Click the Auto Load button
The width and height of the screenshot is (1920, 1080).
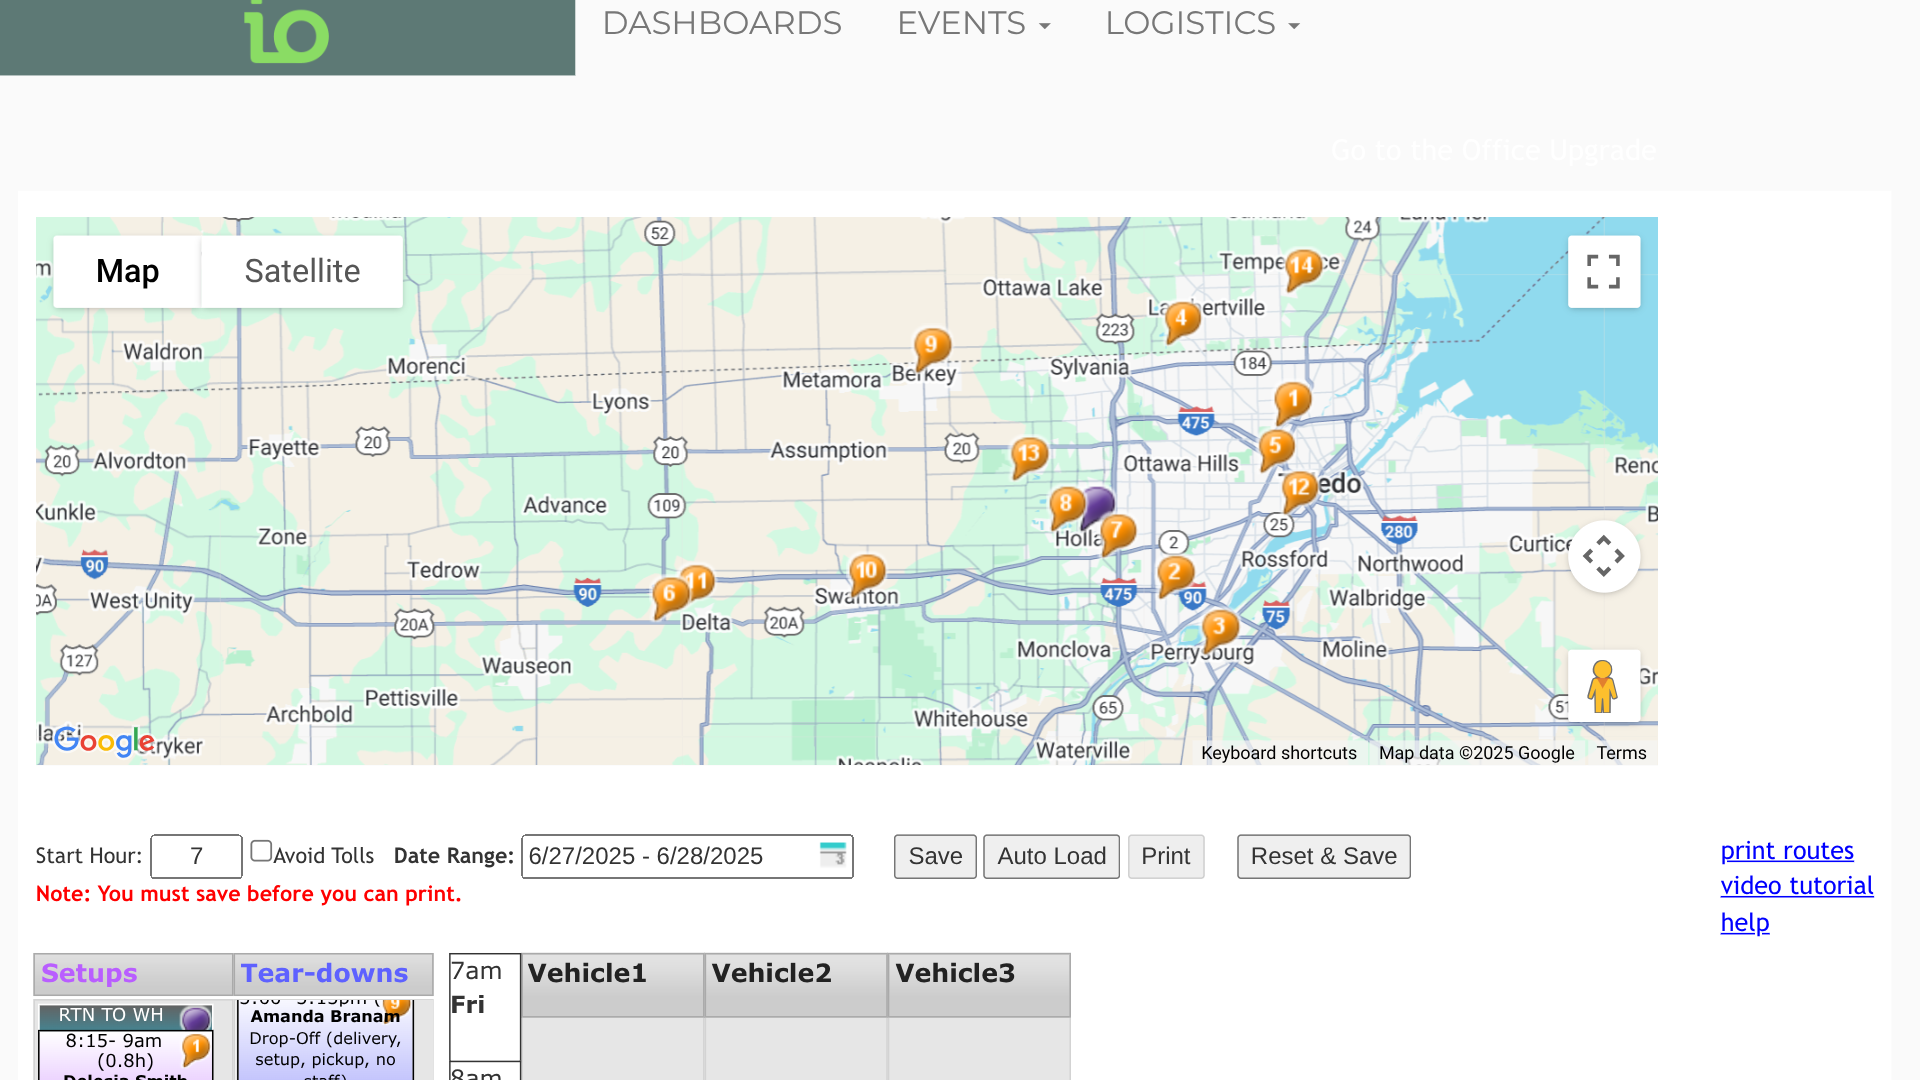(x=1051, y=856)
